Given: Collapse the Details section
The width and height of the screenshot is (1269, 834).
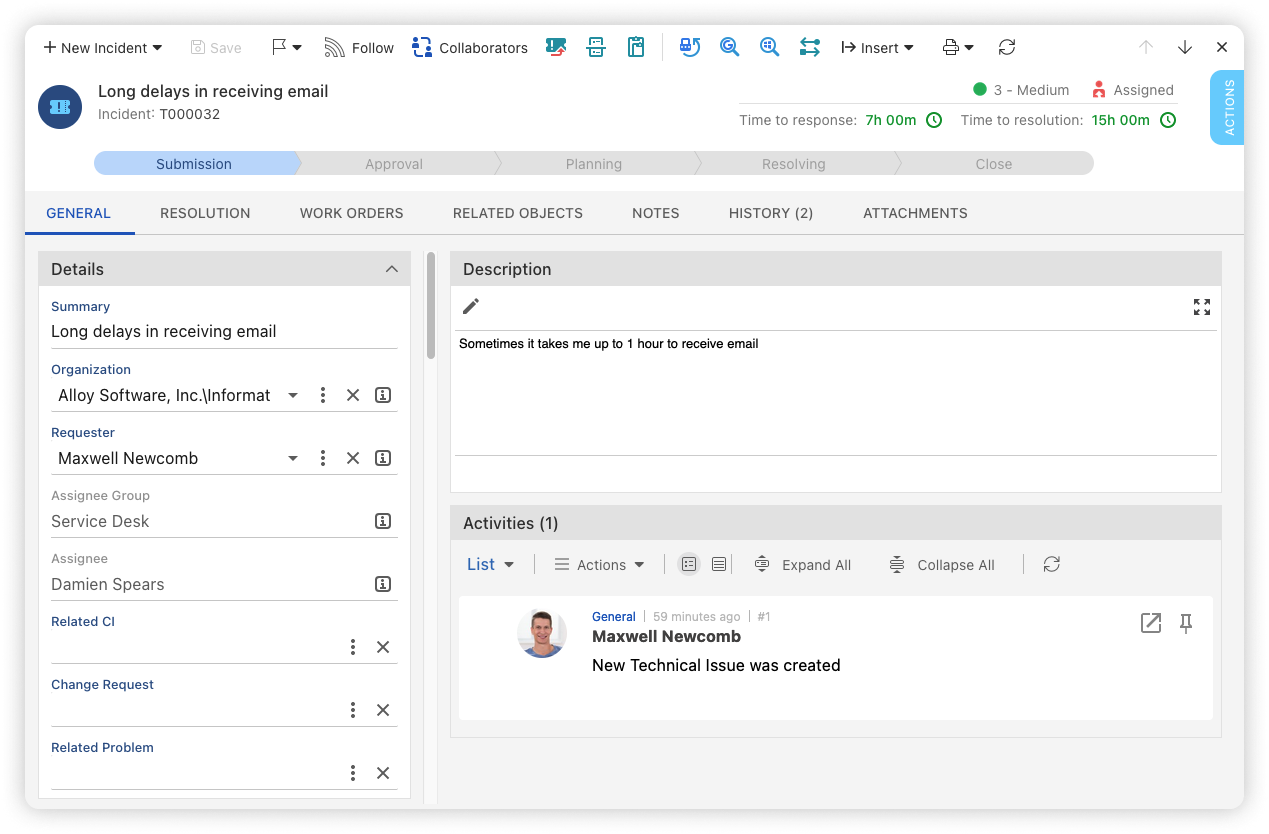Looking at the screenshot, I should tap(392, 269).
